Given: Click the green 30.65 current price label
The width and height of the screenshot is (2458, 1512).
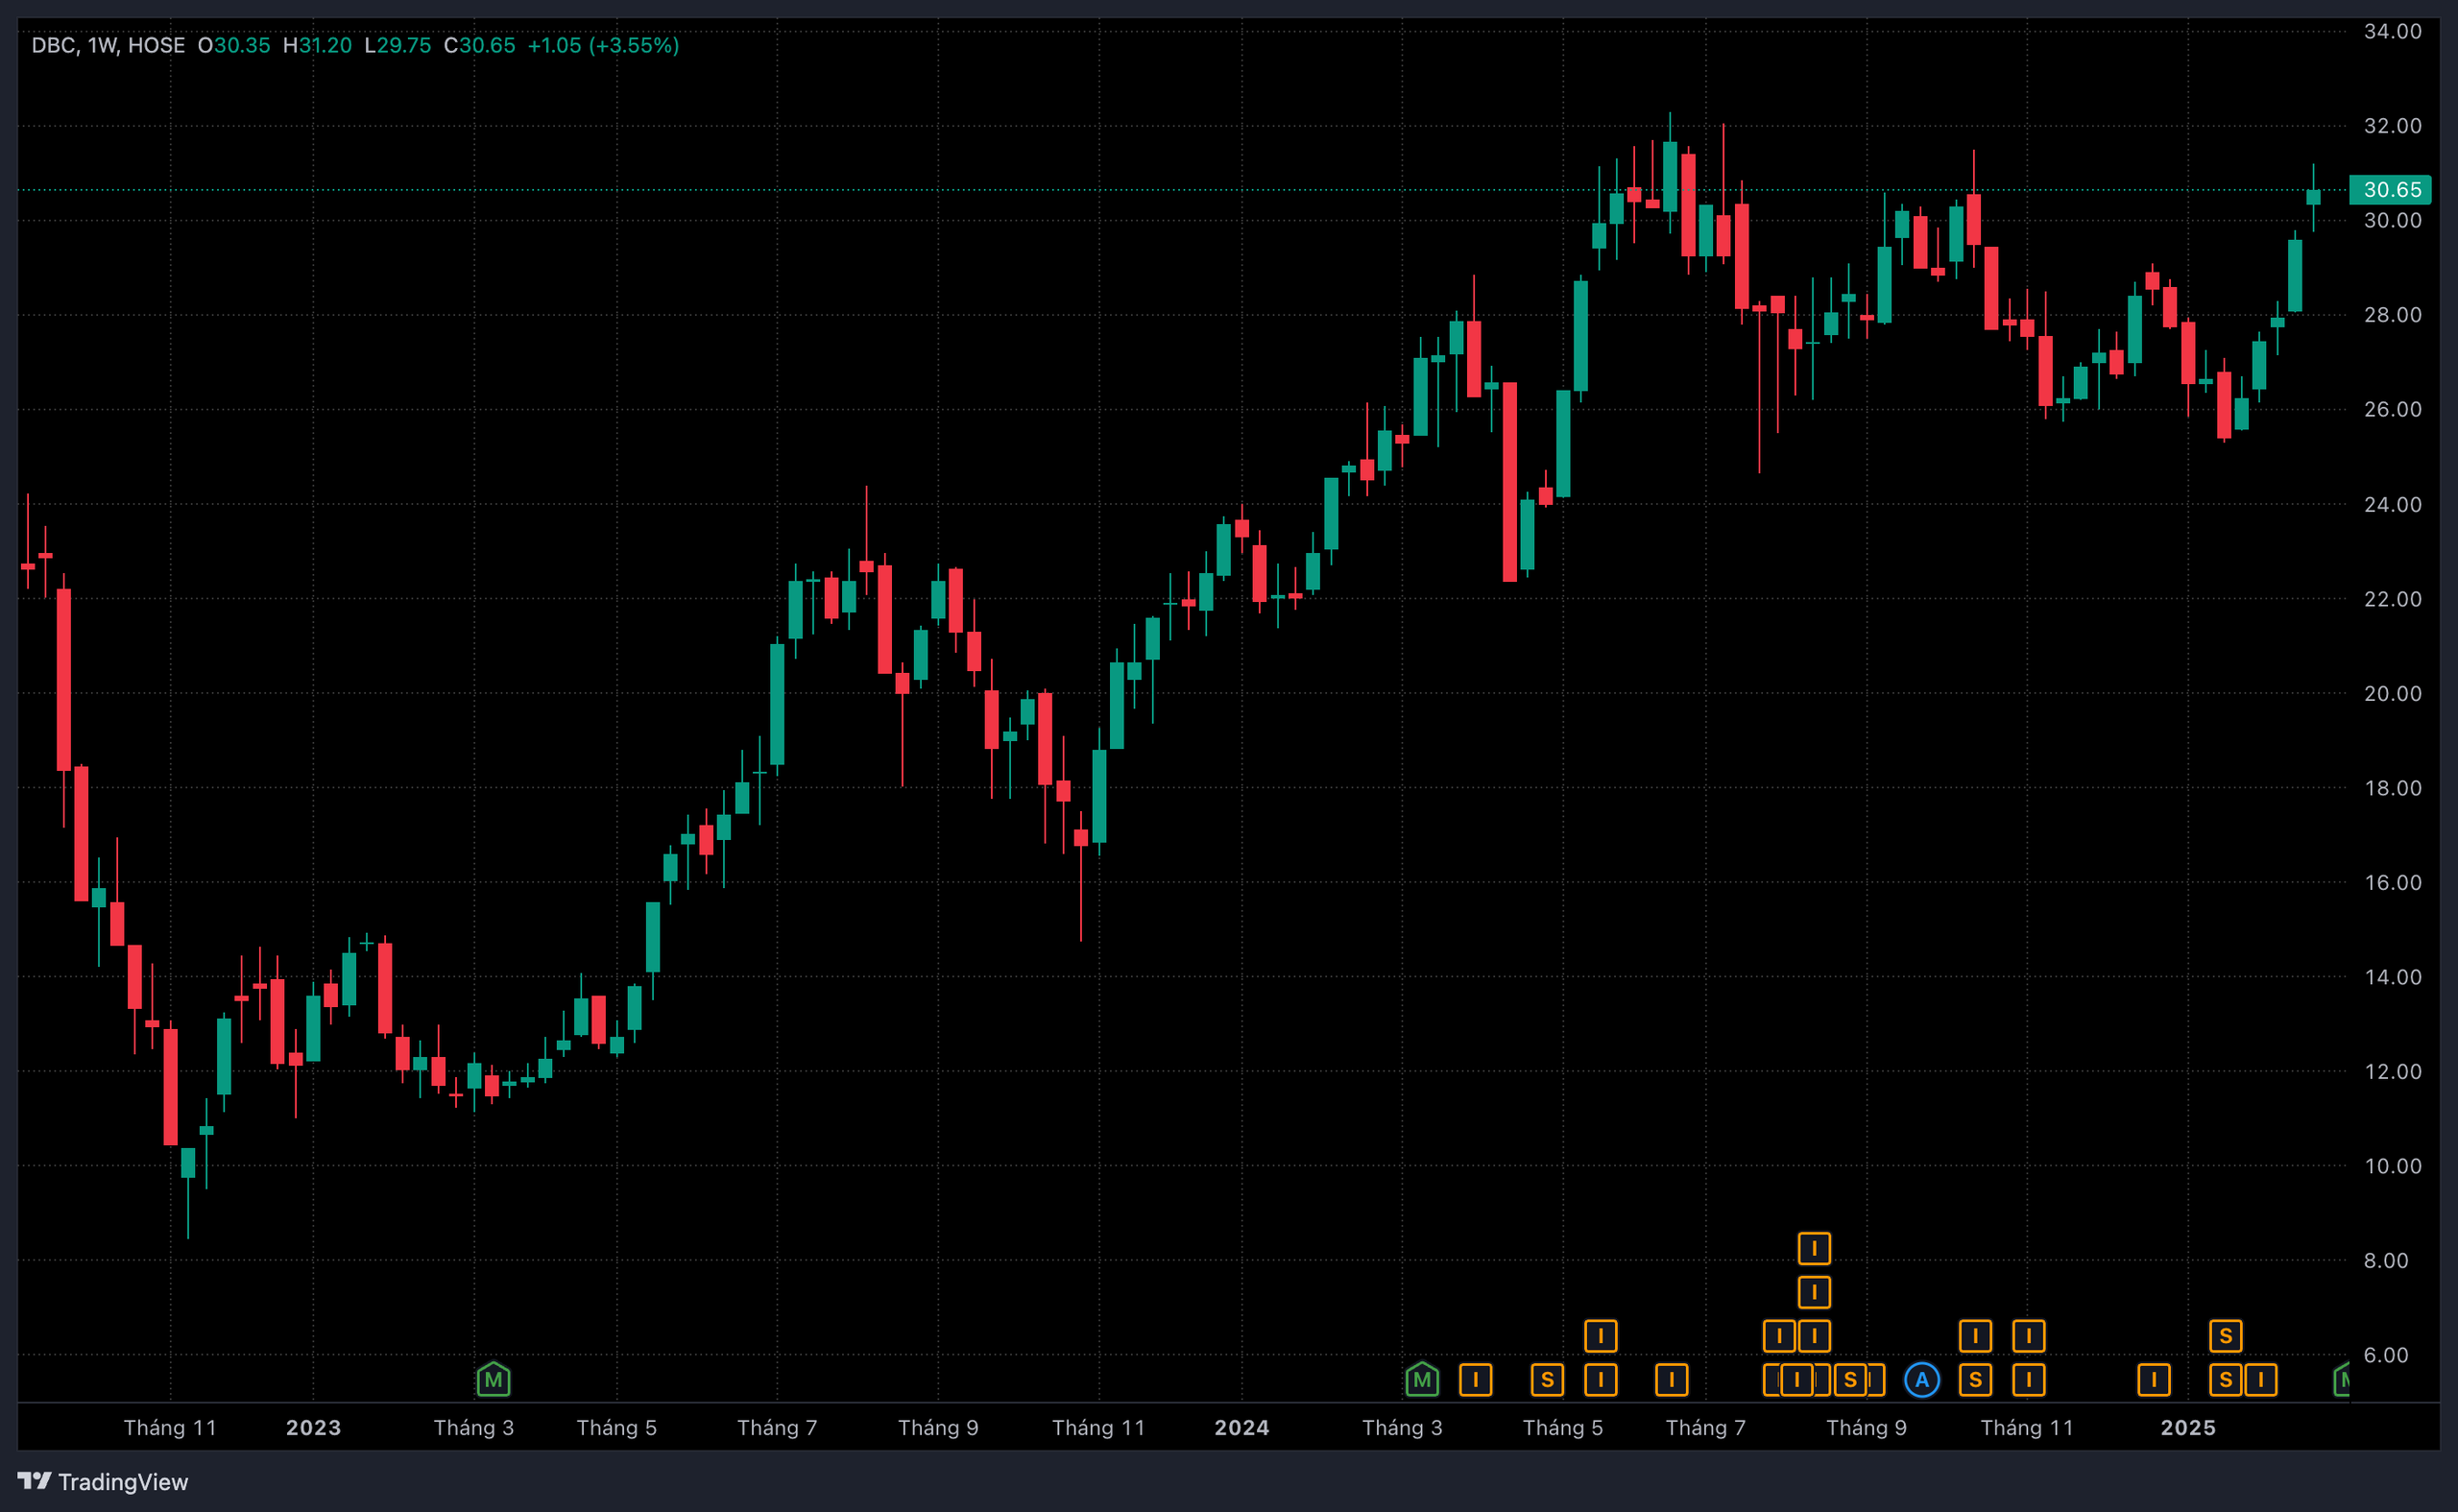Looking at the screenshot, I should coord(2390,189).
